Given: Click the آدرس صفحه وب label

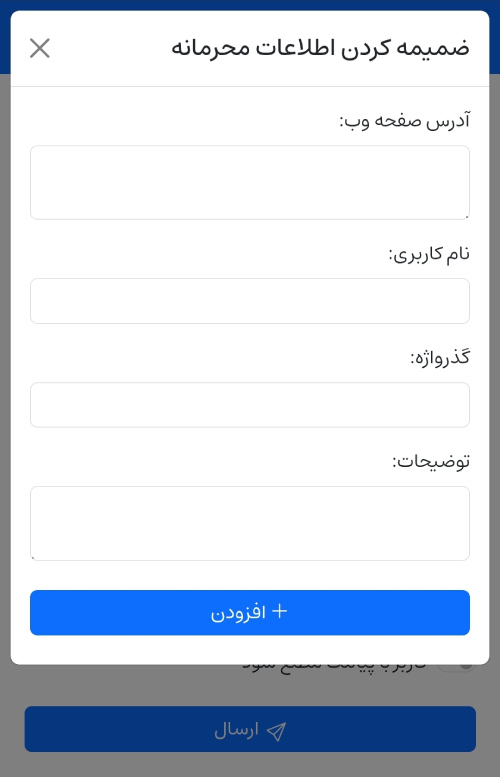Looking at the screenshot, I should pos(404,121).
